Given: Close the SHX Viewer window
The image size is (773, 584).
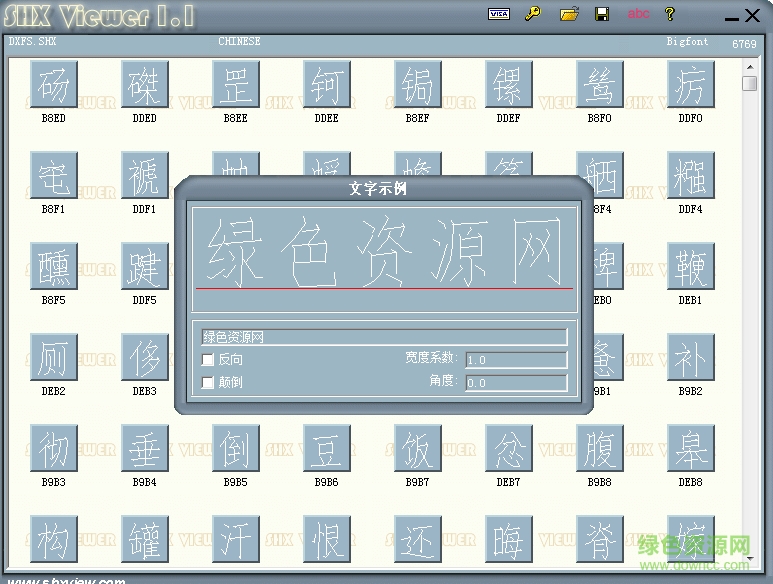Looking at the screenshot, I should (752, 16).
